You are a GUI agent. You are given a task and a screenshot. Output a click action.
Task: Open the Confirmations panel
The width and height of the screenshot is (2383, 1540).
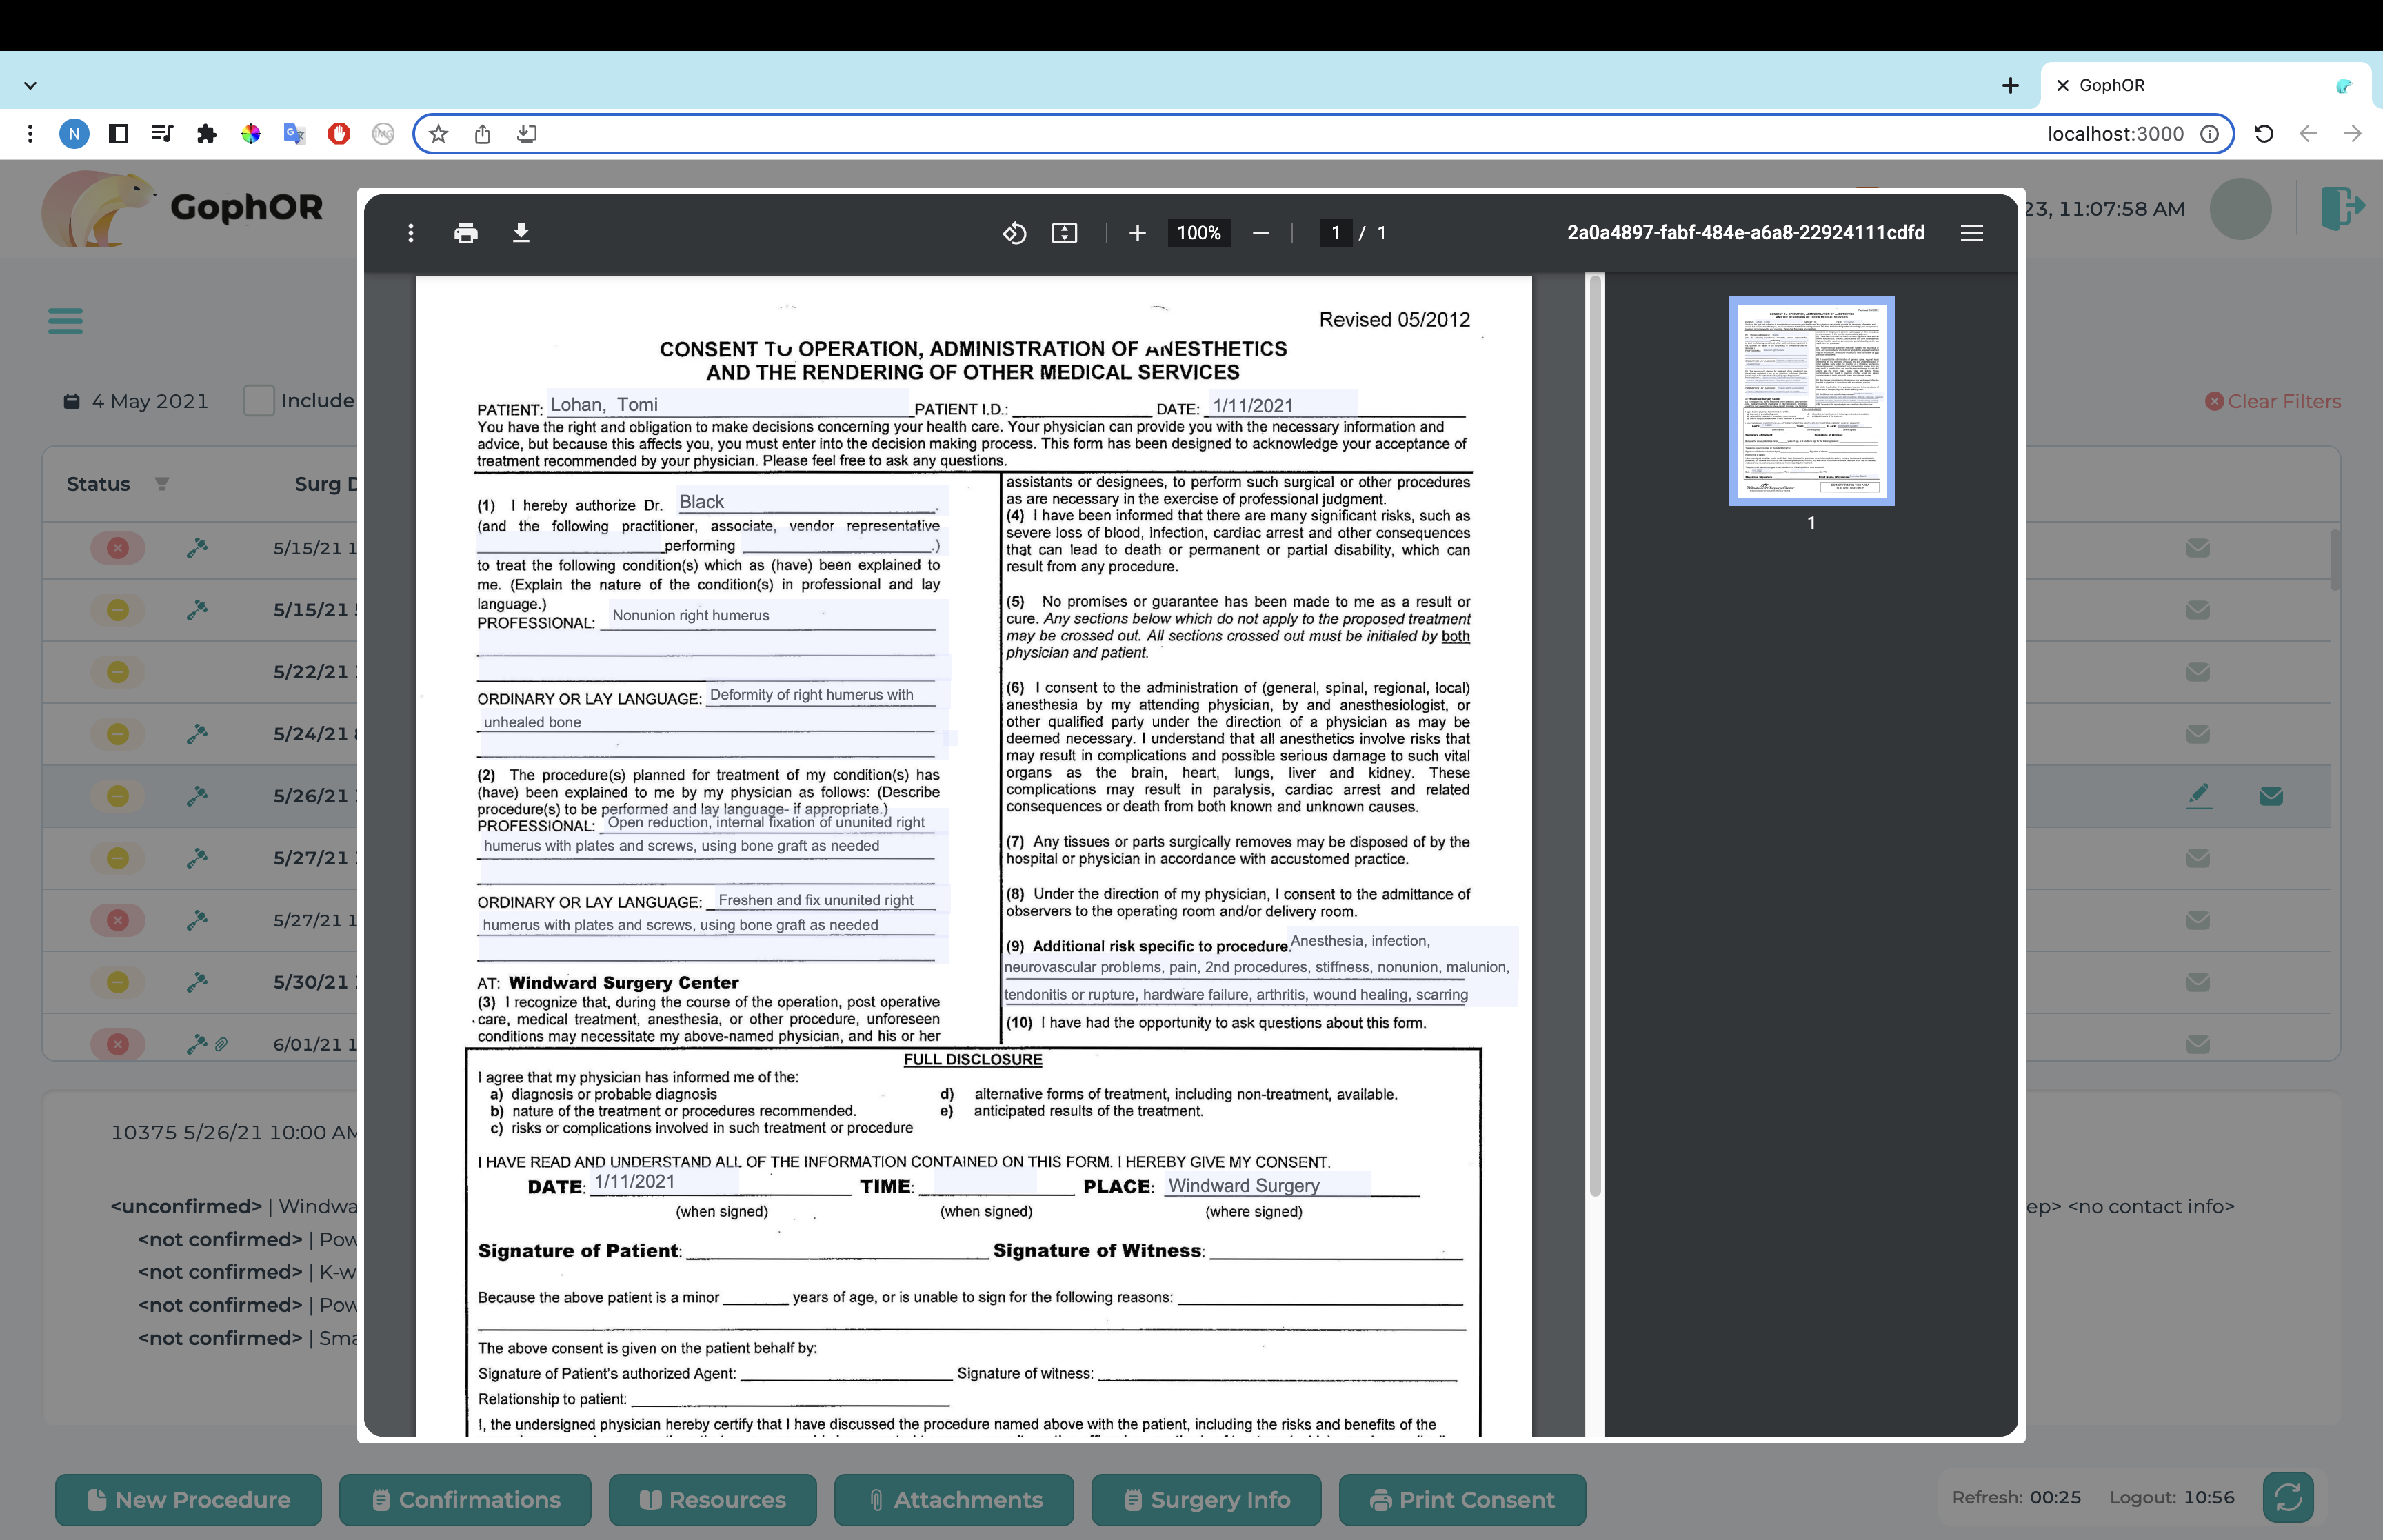(x=465, y=1499)
